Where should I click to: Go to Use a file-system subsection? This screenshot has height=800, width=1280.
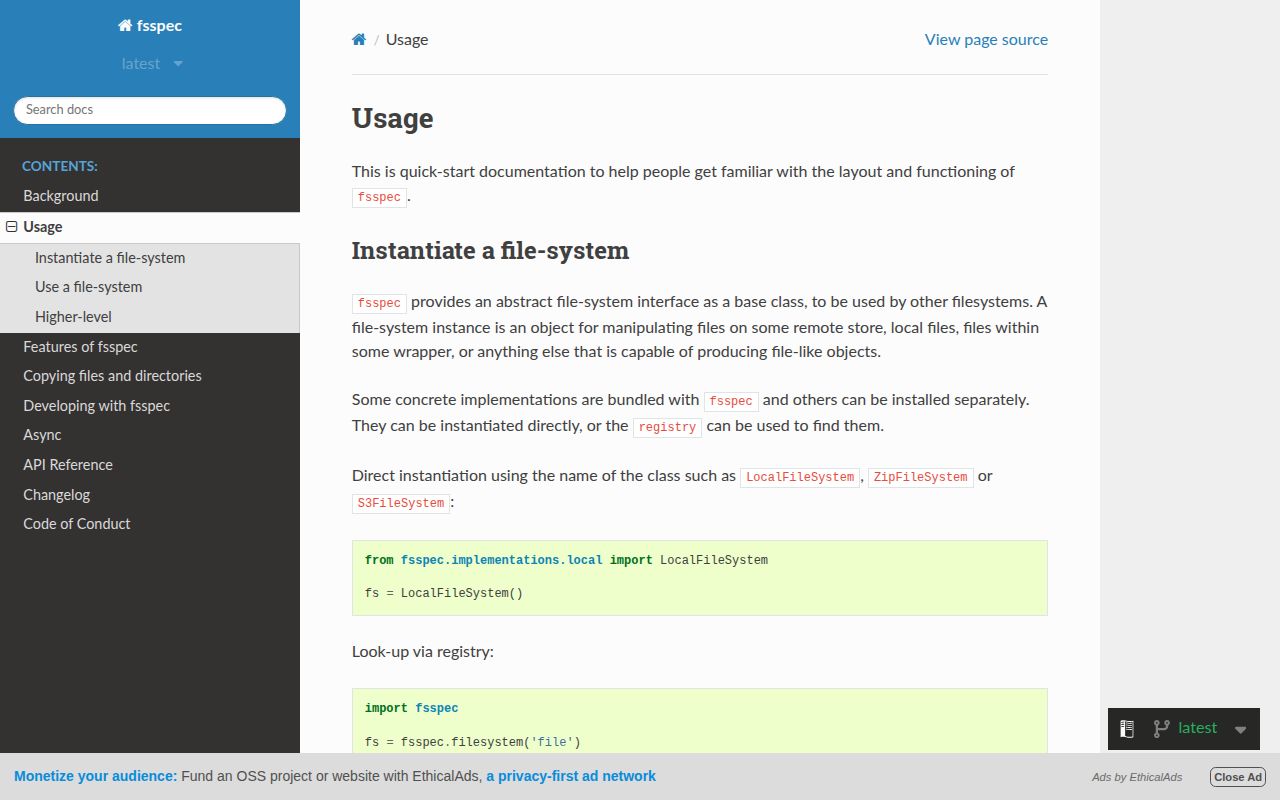150,287
